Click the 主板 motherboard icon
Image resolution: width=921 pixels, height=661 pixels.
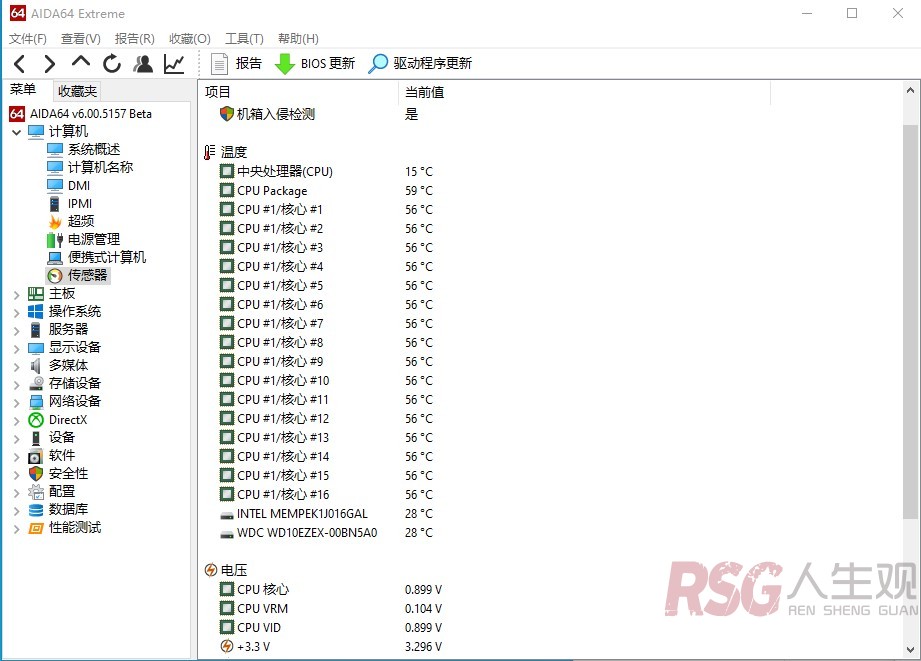[36, 294]
